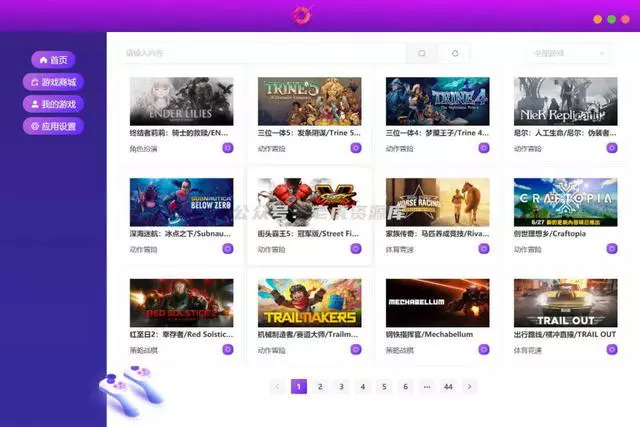Go to pagination page 3
The width and height of the screenshot is (640, 427).
click(341, 387)
